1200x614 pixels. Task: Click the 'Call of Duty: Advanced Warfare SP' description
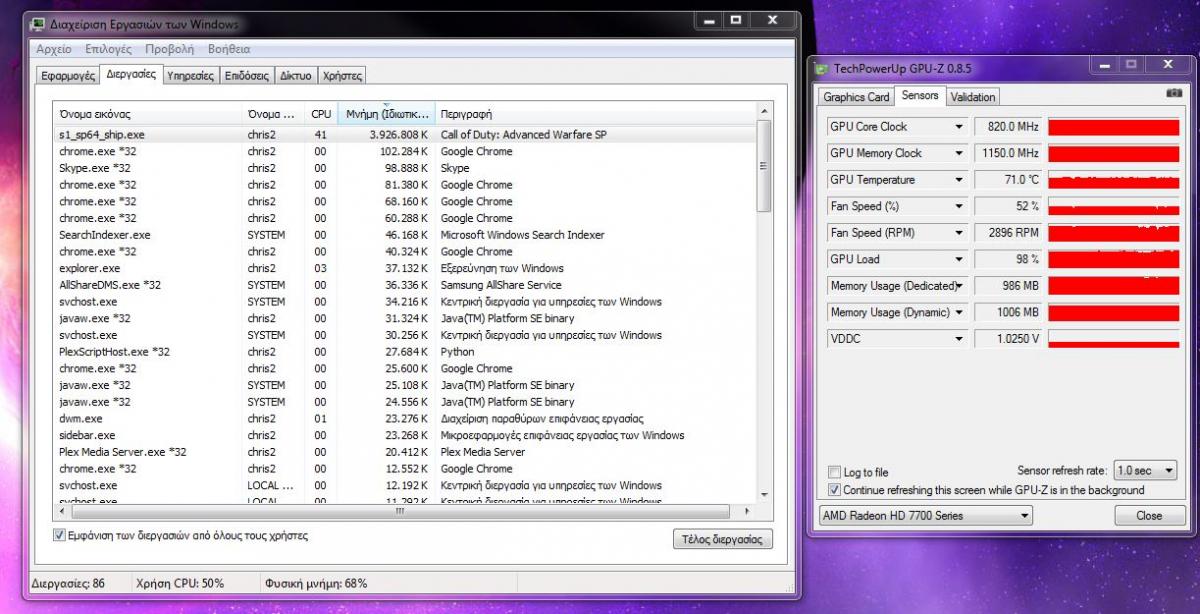coord(524,134)
